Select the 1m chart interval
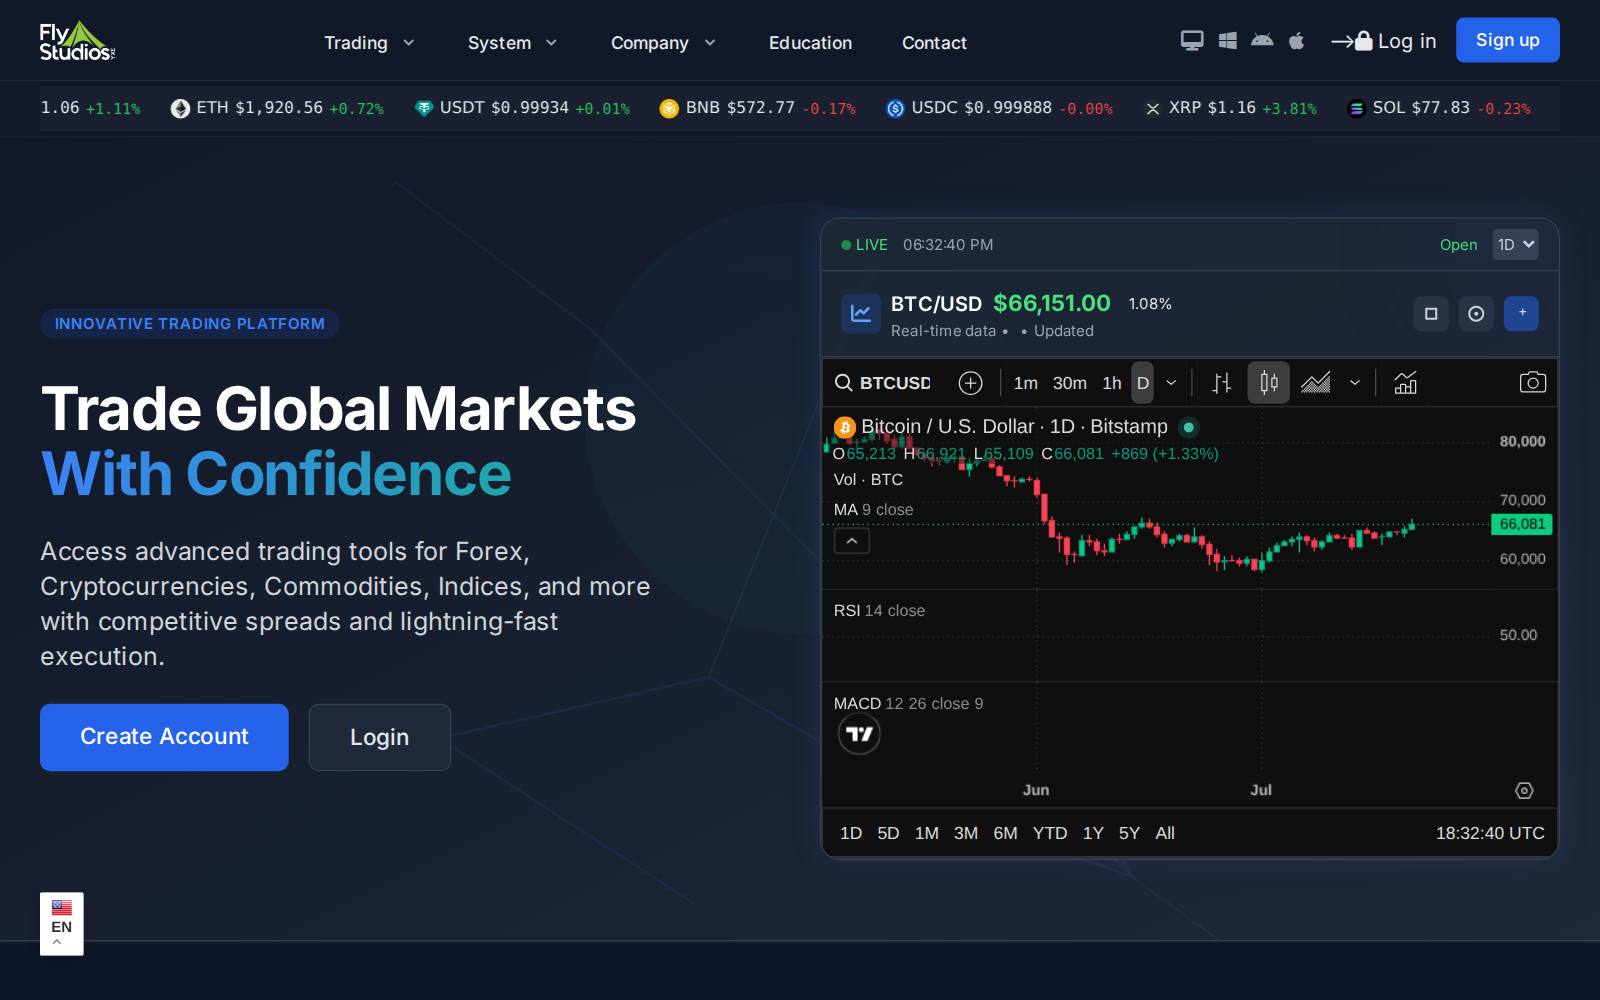Viewport: 1600px width, 1000px height. pos(1025,383)
